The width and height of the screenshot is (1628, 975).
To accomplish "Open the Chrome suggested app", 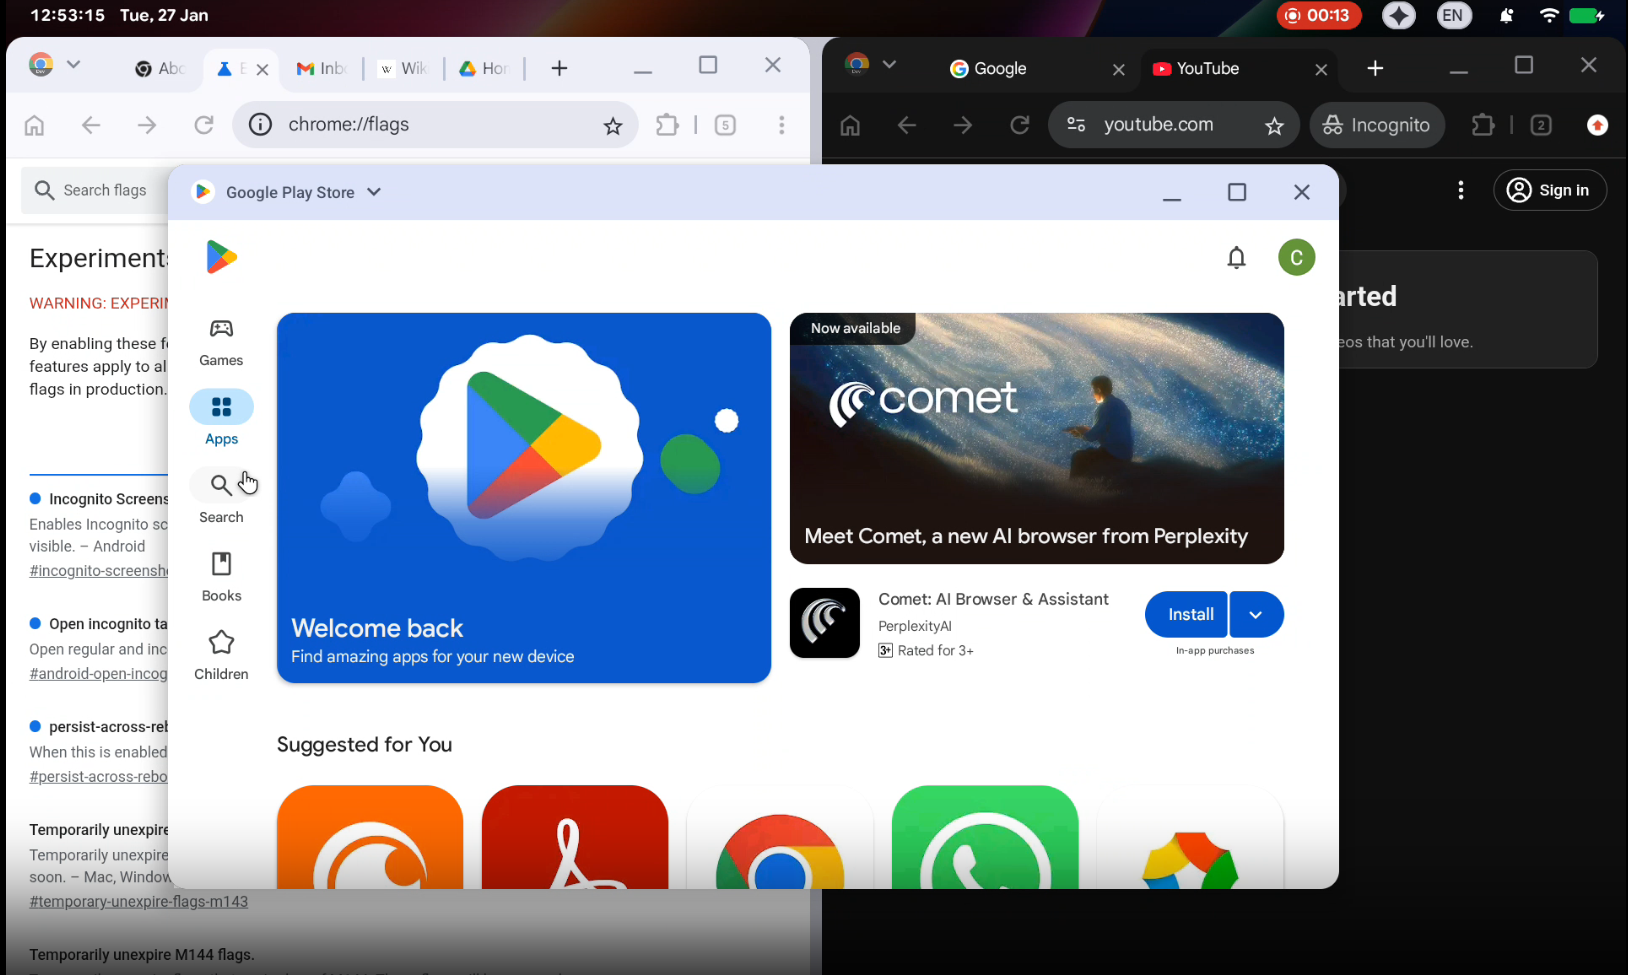I will [x=780, y=837].
